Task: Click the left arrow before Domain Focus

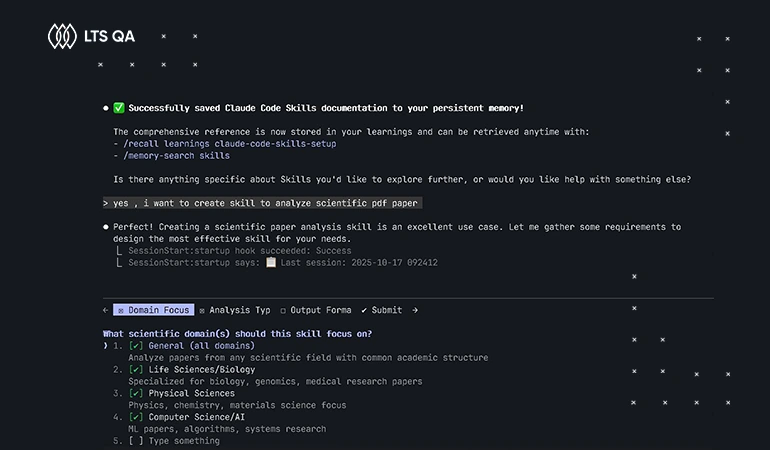Action: point(106,310)
